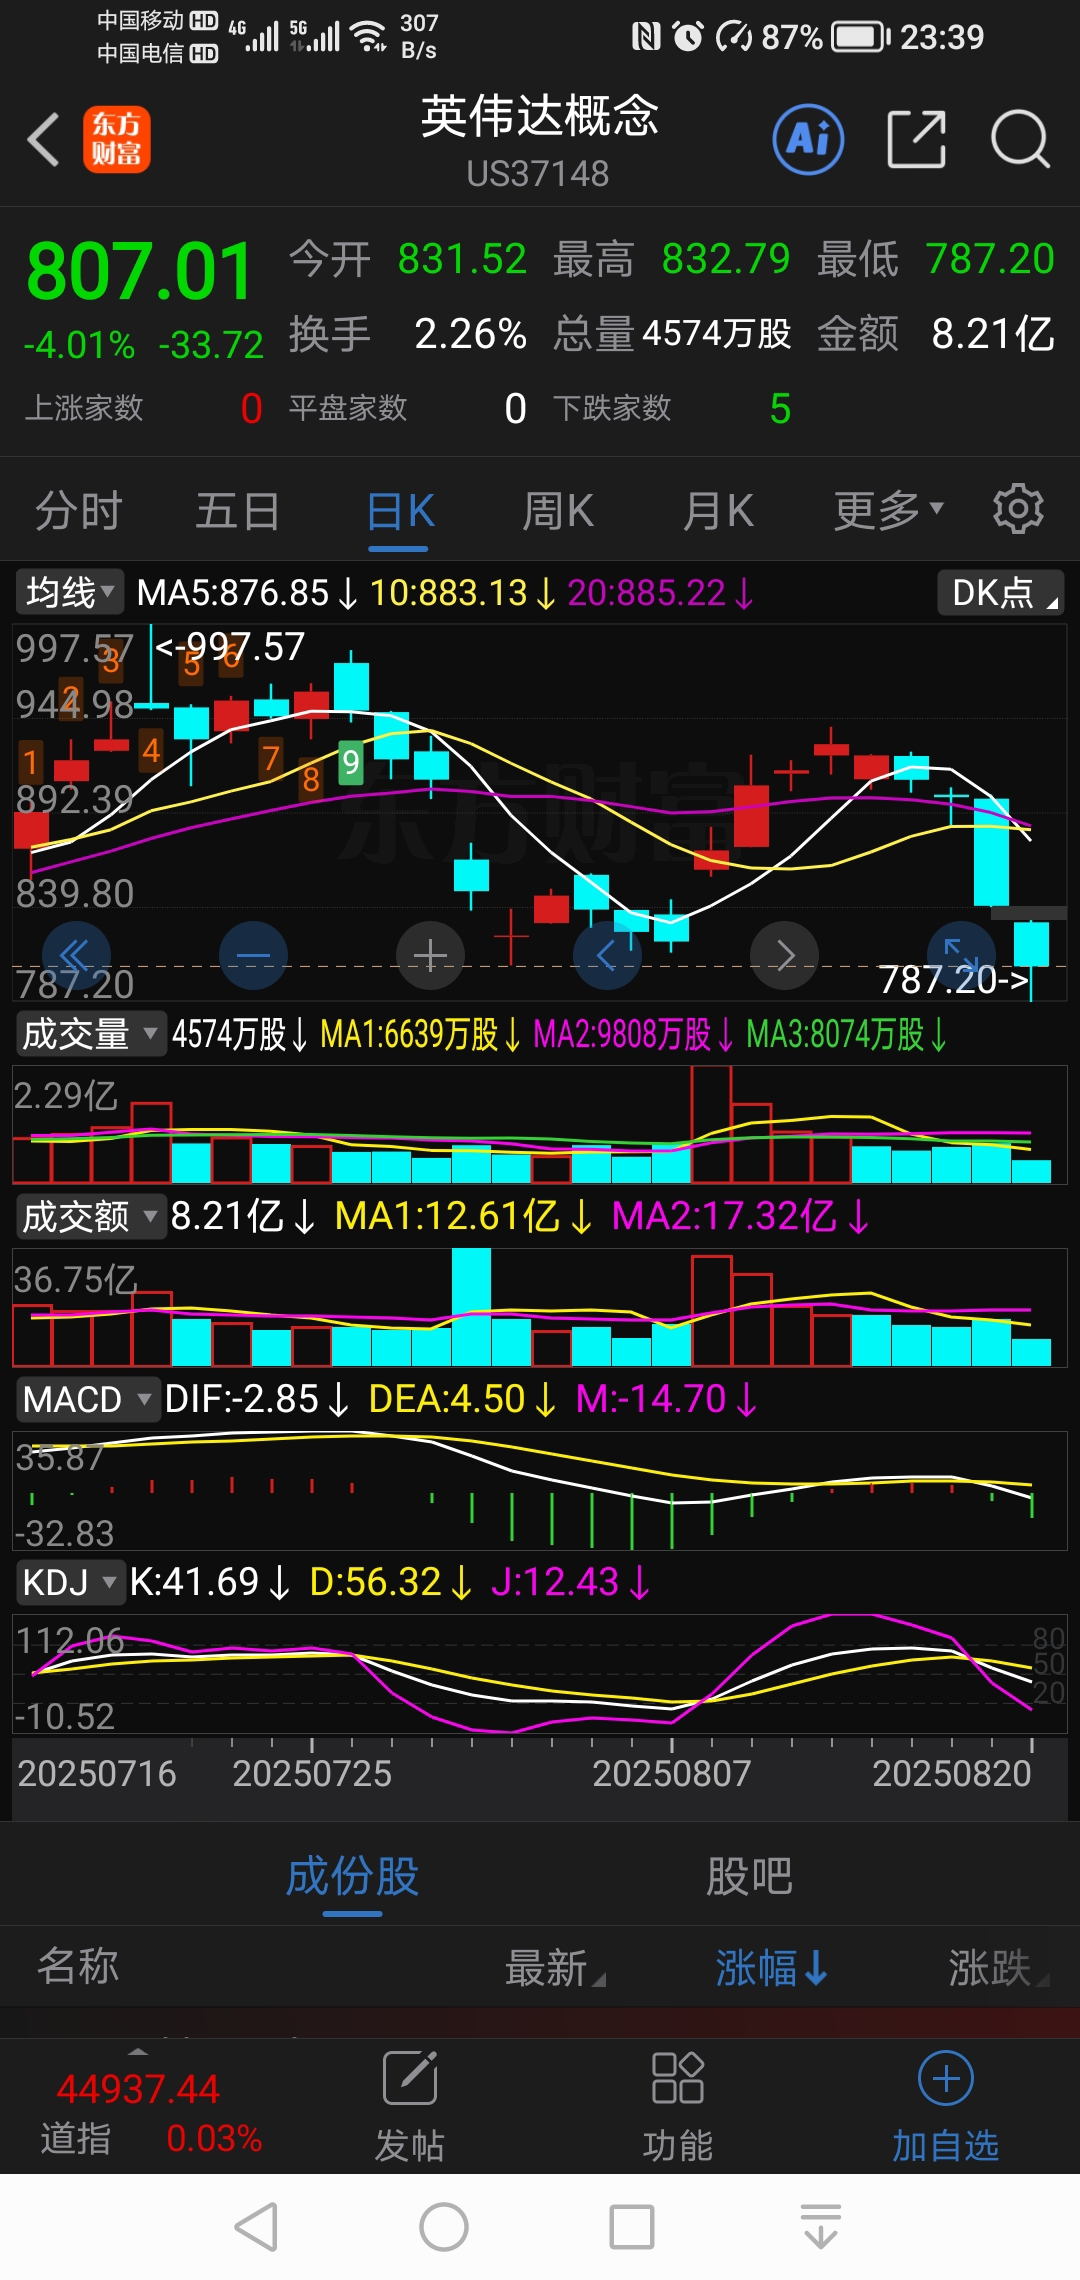Move chart cursor right one candle

coord(784,955)
